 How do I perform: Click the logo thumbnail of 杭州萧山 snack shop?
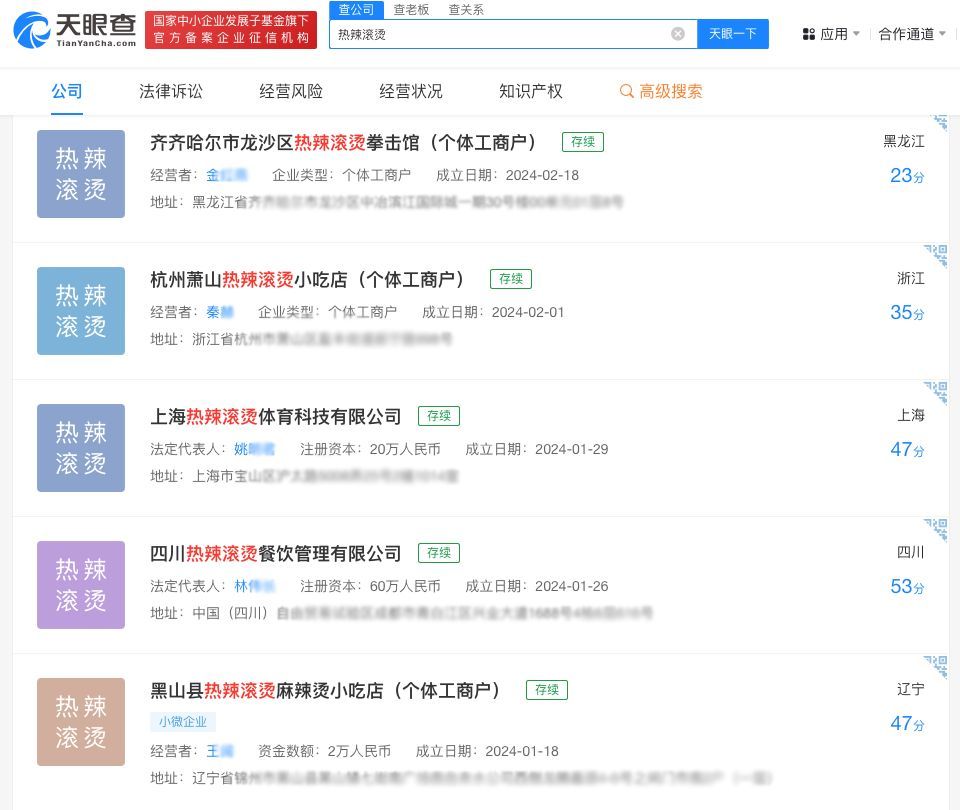coord(81,311)
